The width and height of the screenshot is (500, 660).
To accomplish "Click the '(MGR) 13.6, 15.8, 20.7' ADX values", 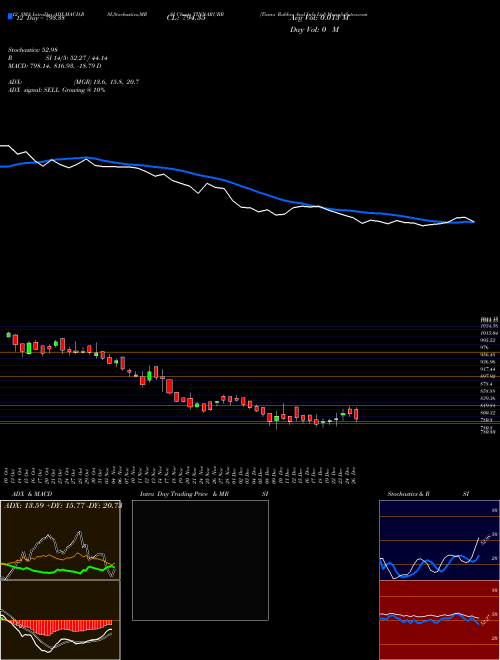I will pos(106,82).
